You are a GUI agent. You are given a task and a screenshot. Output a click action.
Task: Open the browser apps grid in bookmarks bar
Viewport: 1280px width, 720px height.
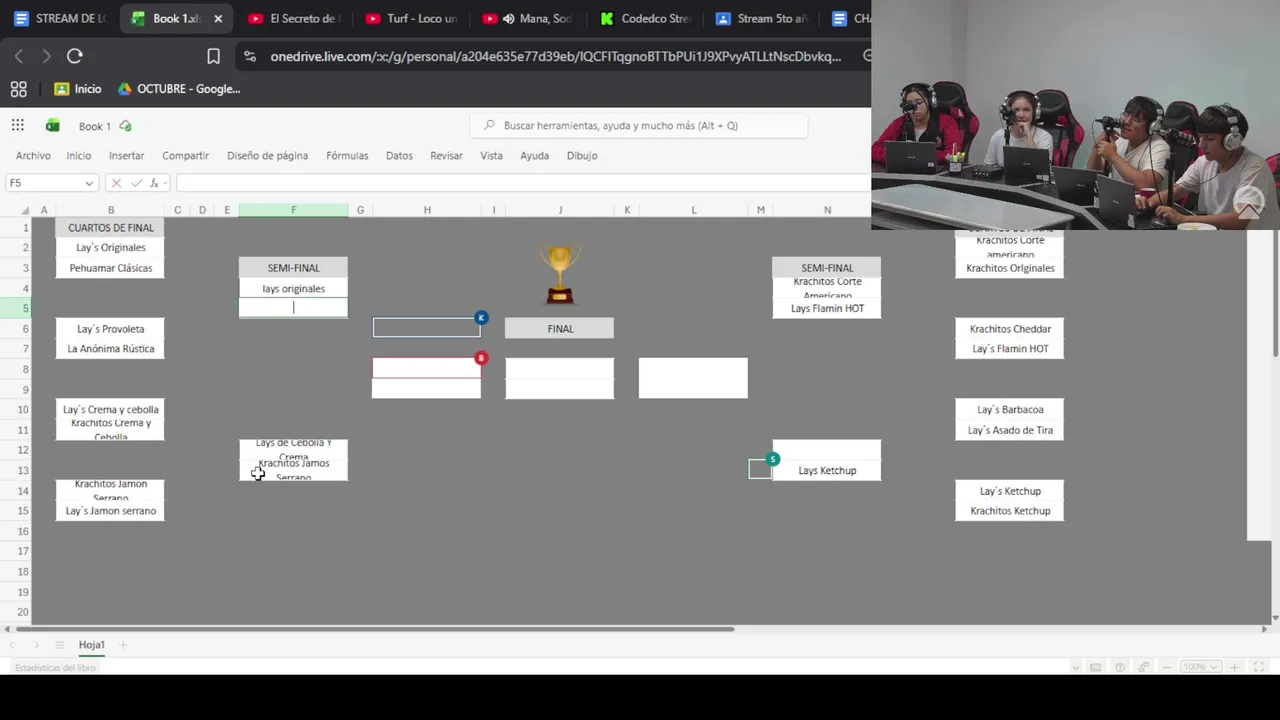(18, 88)
